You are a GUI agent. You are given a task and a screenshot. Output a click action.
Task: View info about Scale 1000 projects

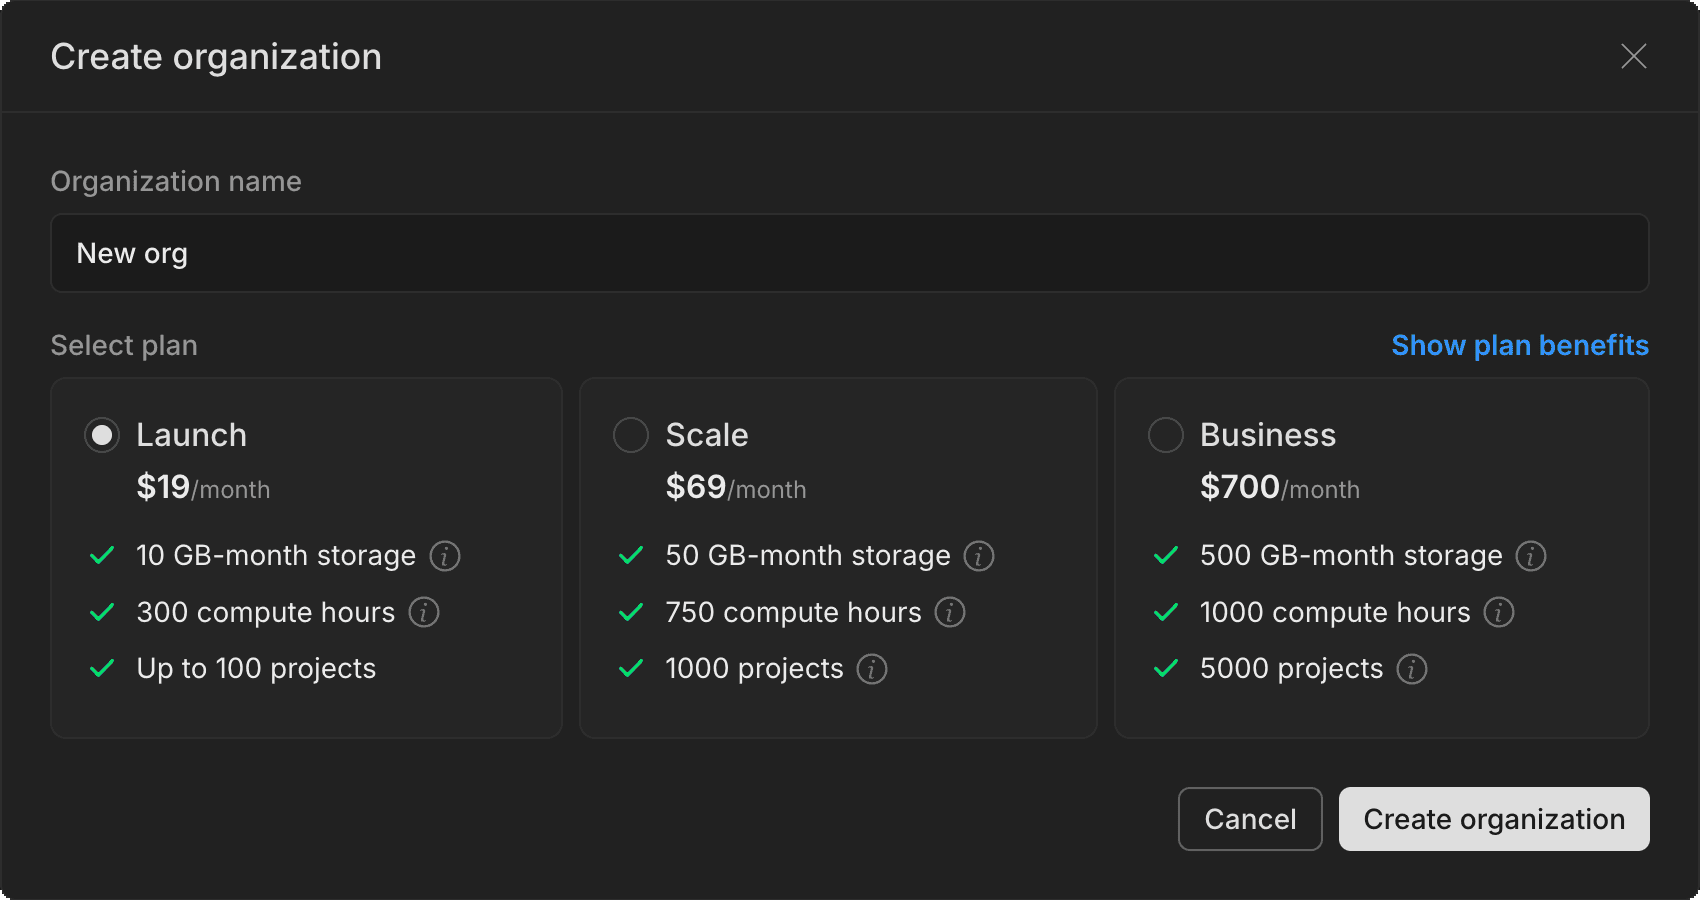[872, 669]
